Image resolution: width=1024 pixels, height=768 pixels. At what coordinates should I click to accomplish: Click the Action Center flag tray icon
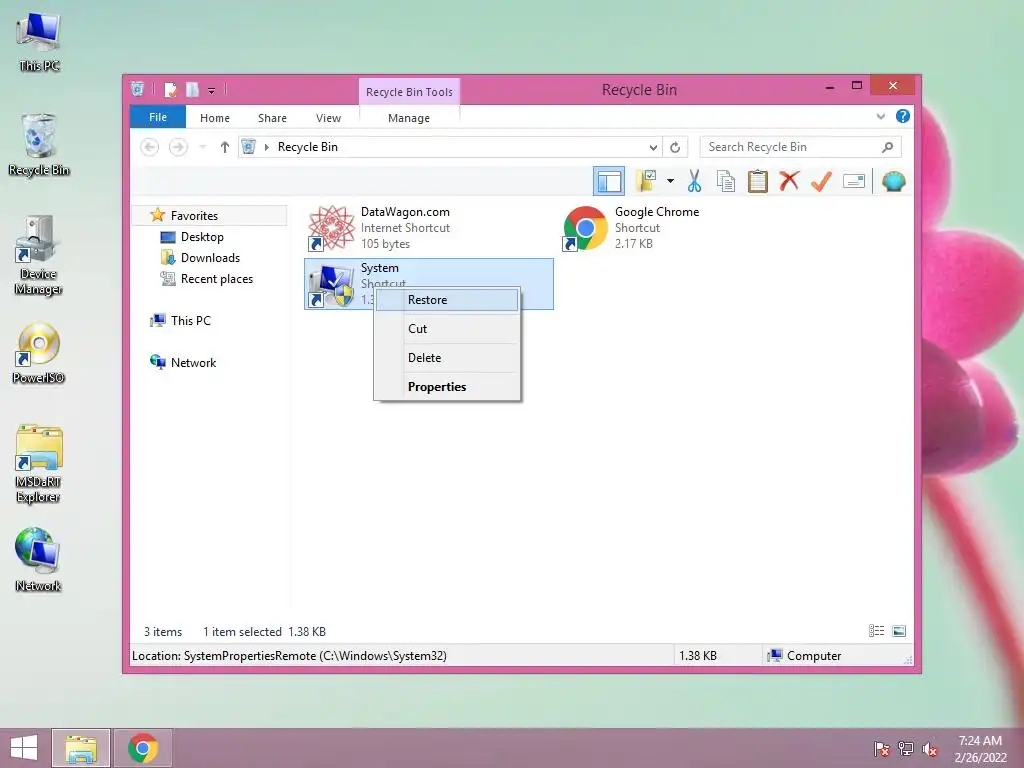pyautogui.click(x=881, y=749)
